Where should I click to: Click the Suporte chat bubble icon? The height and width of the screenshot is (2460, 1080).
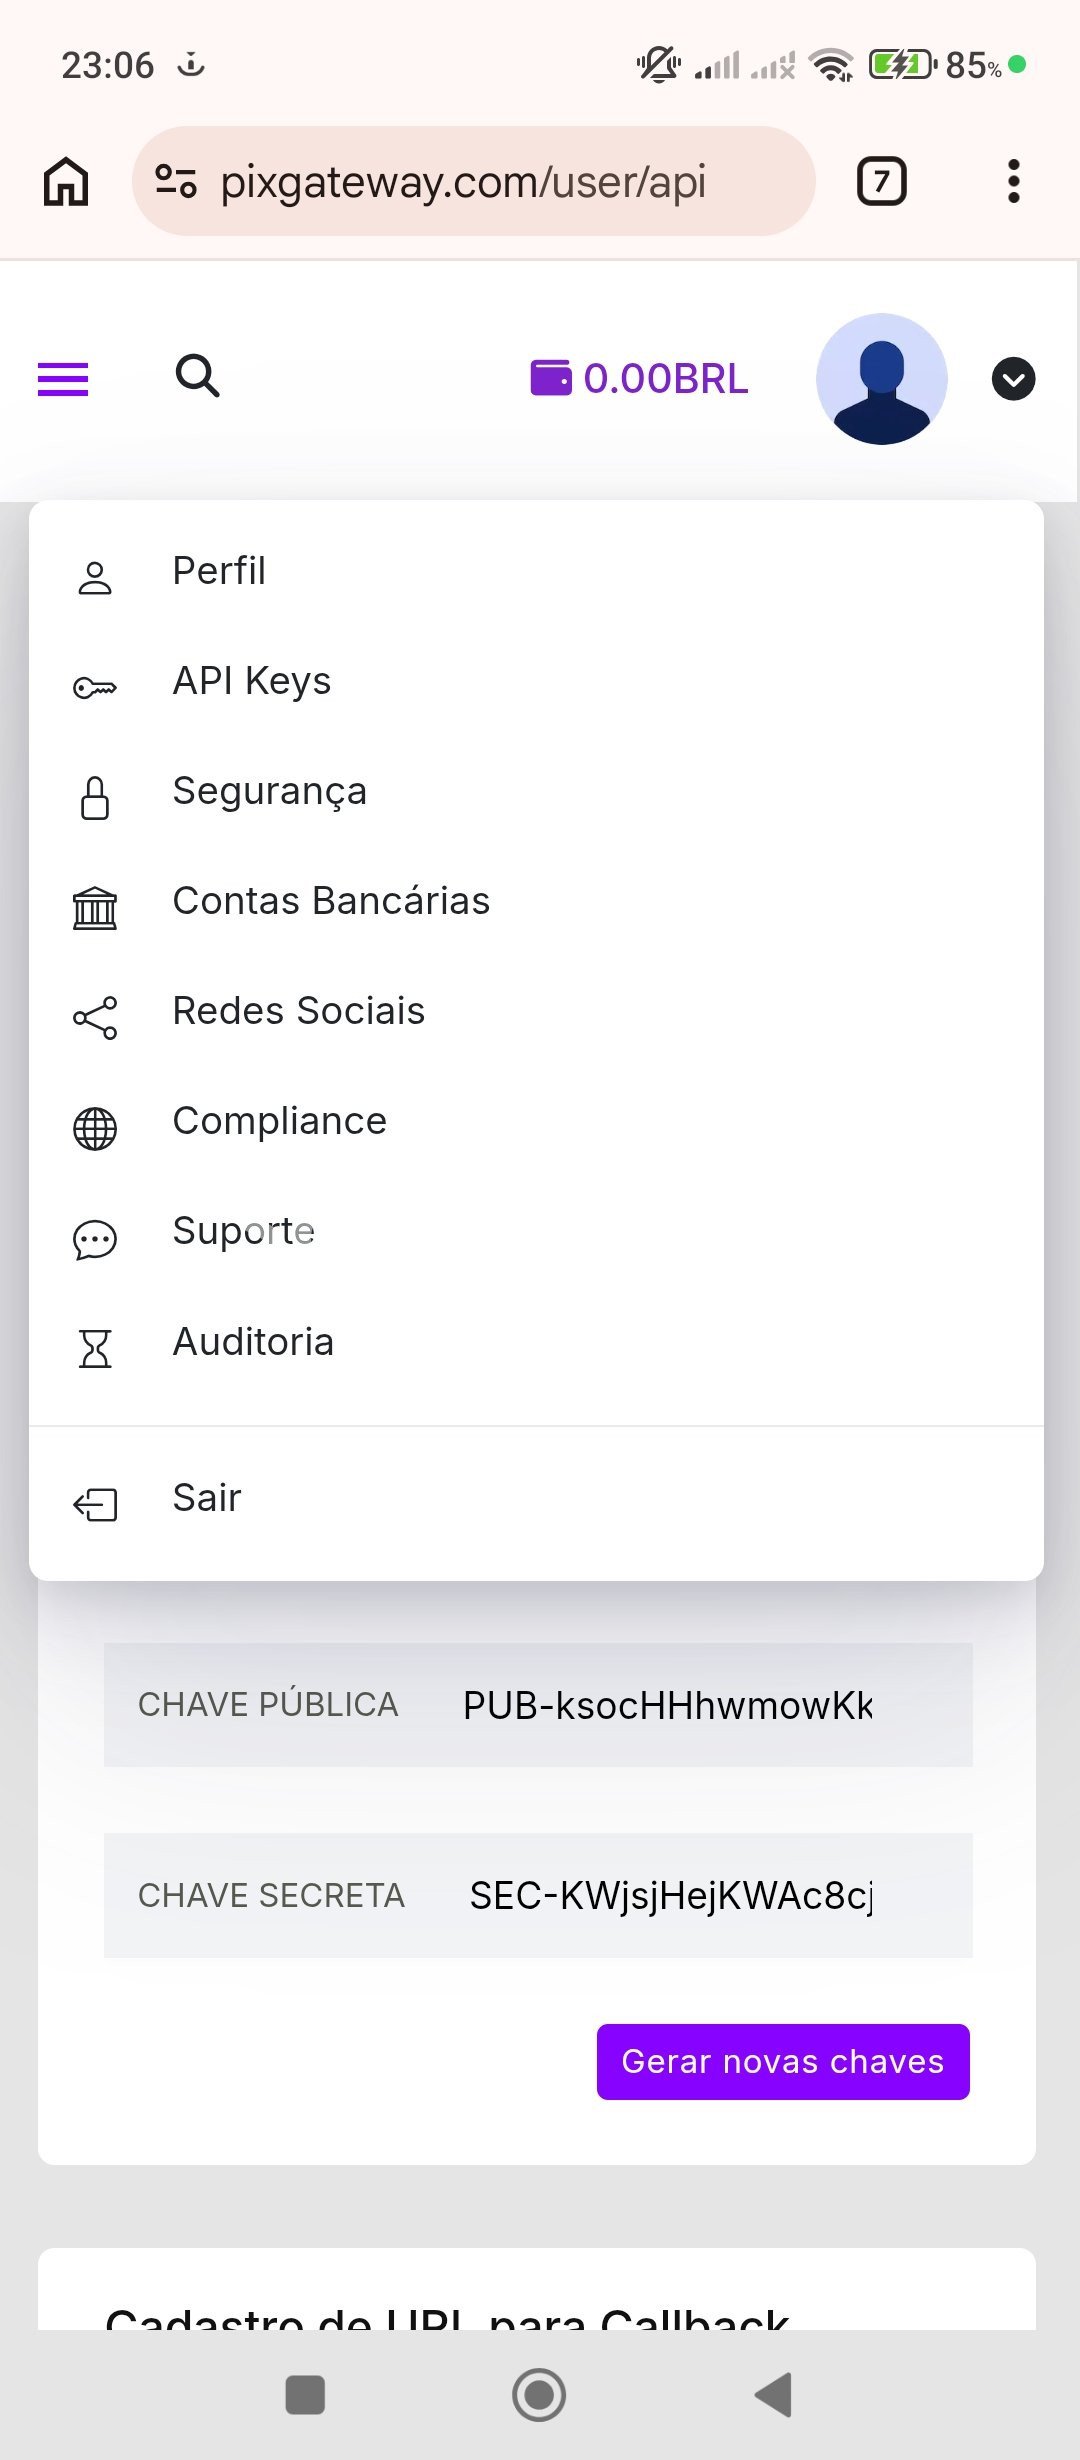95,1239
